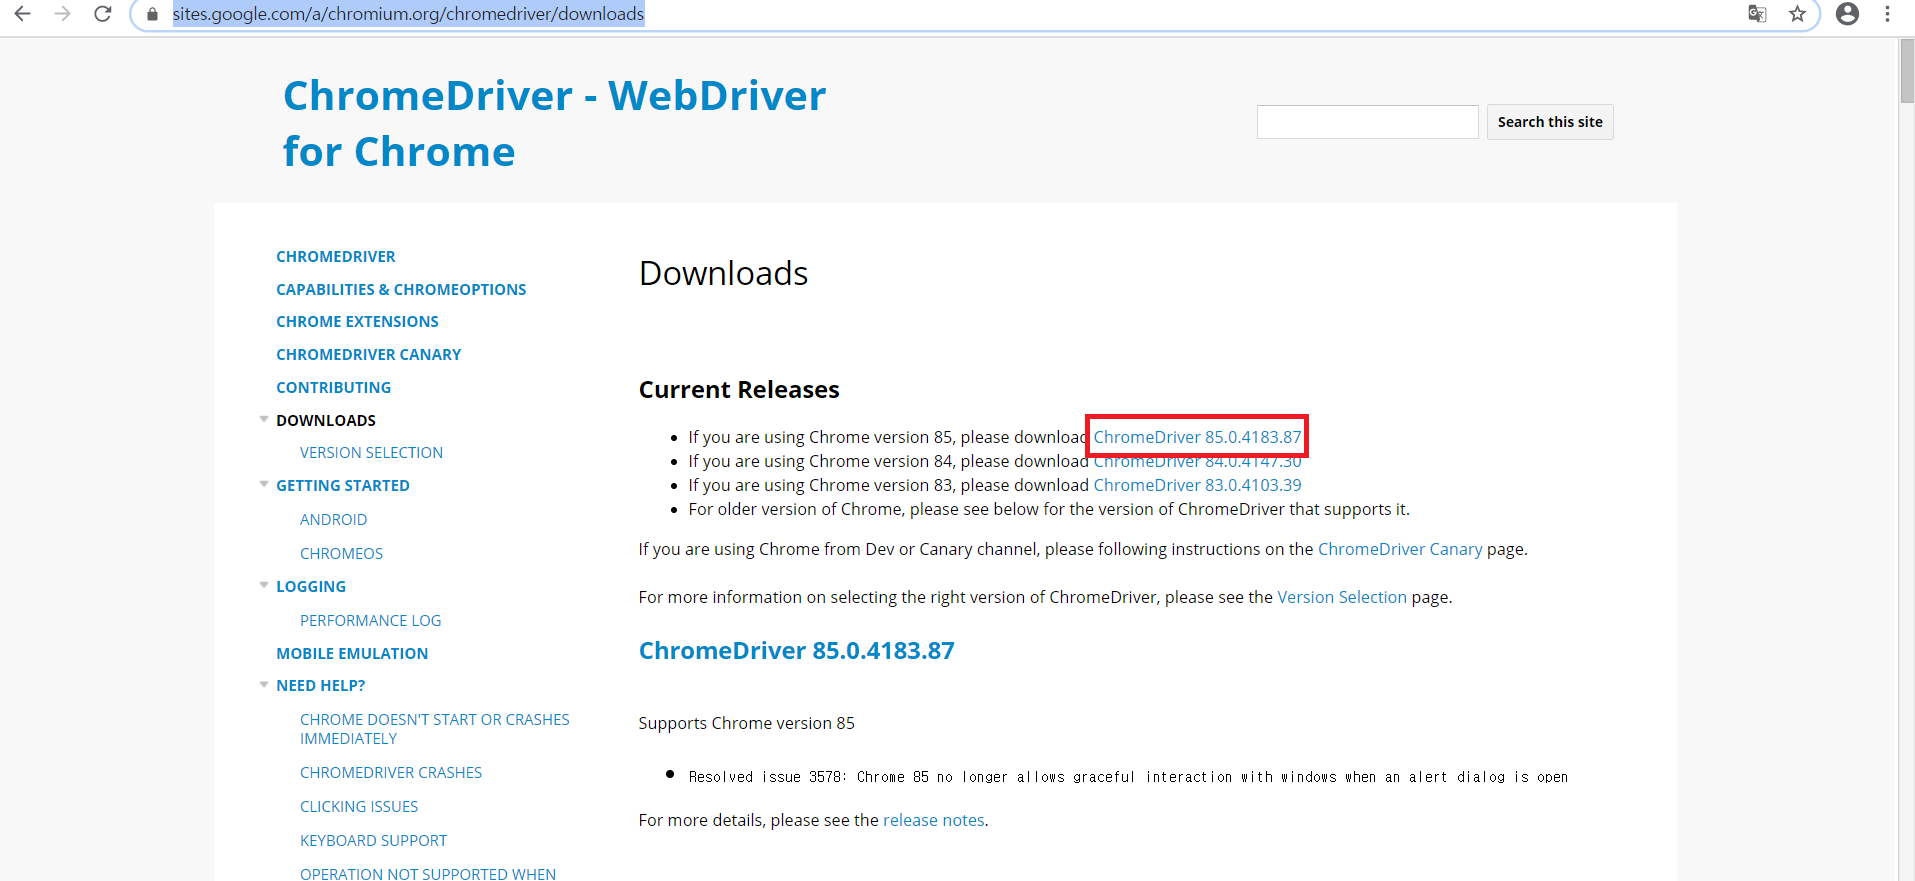The height and width of the screenshot is (881, 1915).
Task: Open the Chrome three-dot menu
Action: (1887, 14)
